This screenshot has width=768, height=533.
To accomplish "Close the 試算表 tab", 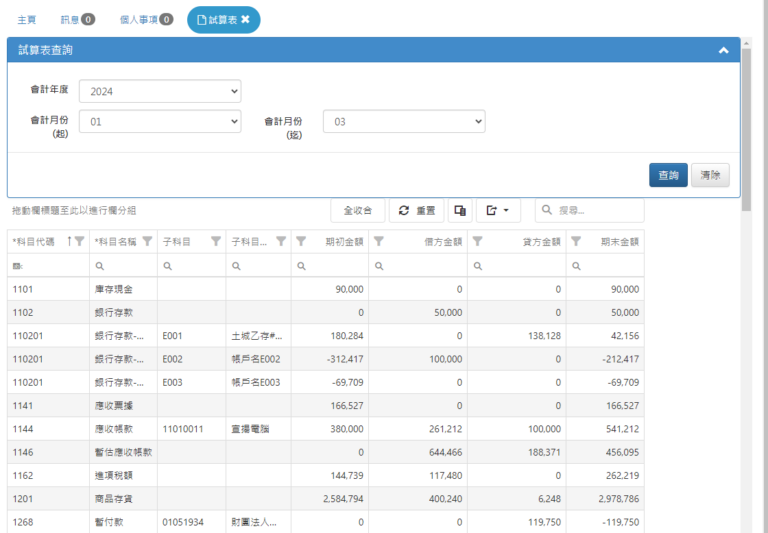I will coord(245,19).
